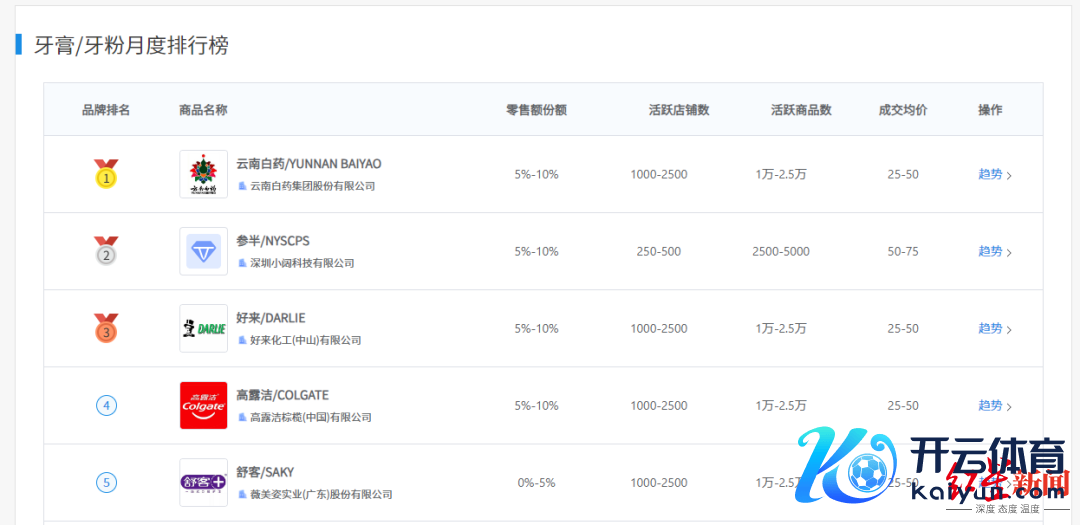Open the Yunnan Baiyao brand logo
Viewport: 1080px width, 525px height.
coord(204,174)
